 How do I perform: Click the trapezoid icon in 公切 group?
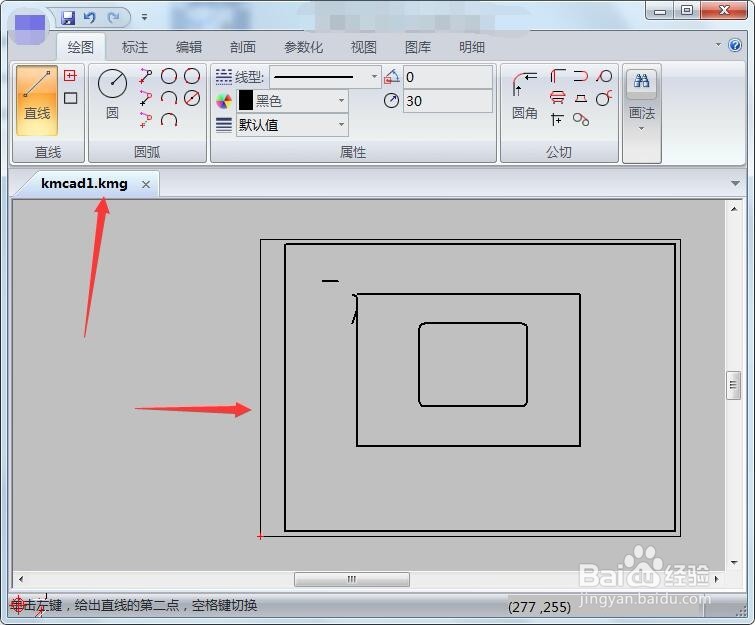click(581, 98)
